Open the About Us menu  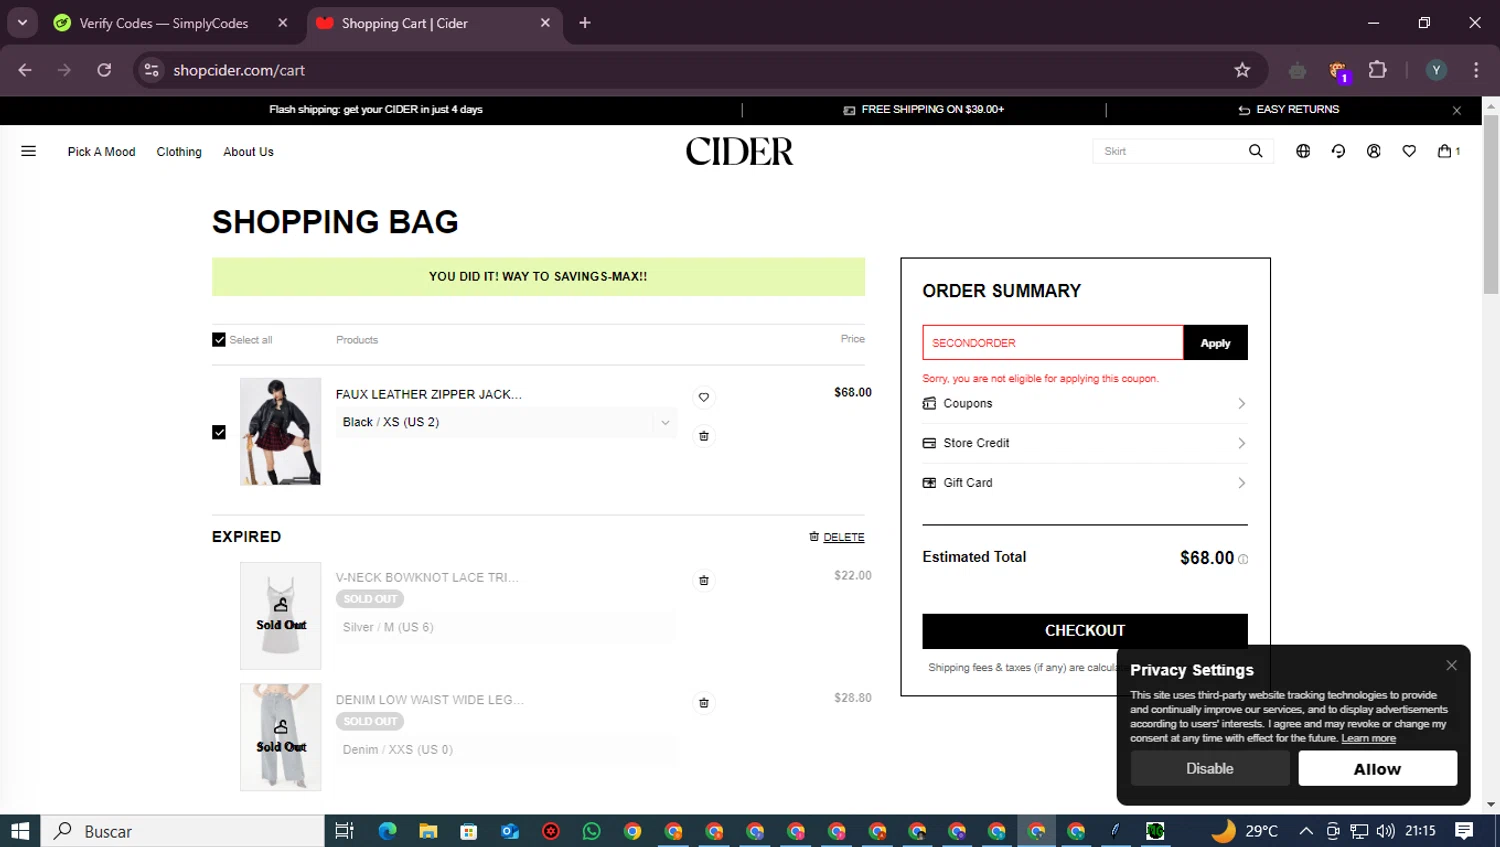[248, 152]
